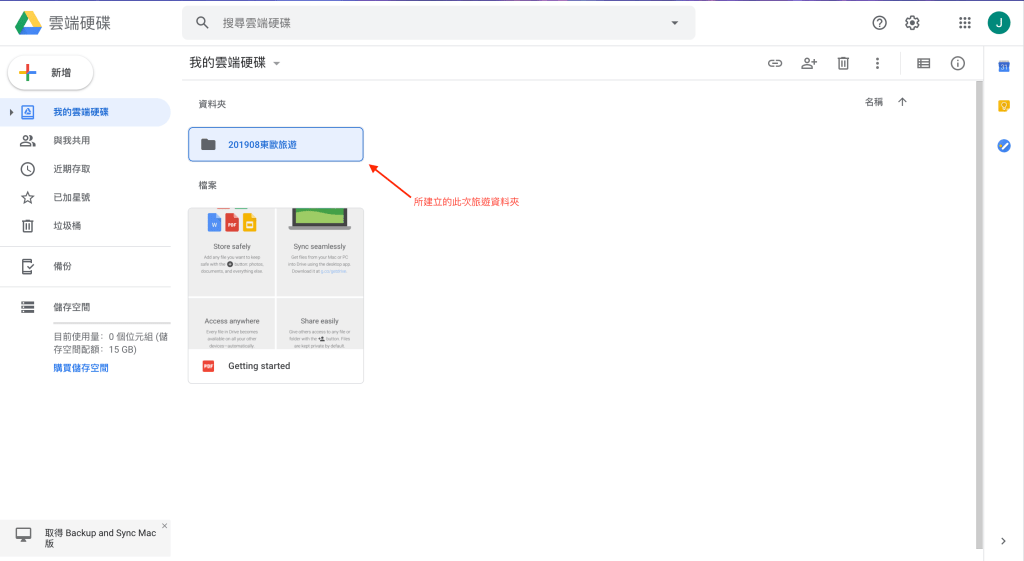Switch to list view layout

tap(923, 63)
